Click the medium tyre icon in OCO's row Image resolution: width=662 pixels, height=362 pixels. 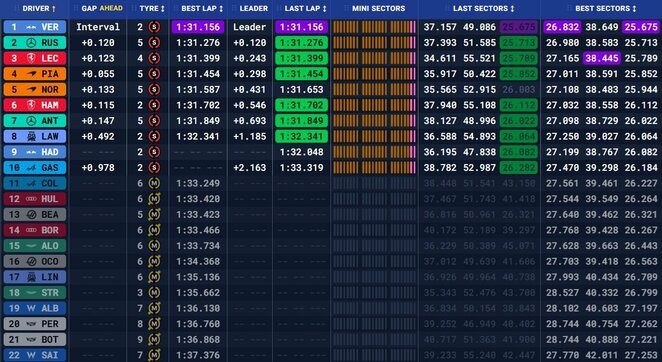click(154, 261)
